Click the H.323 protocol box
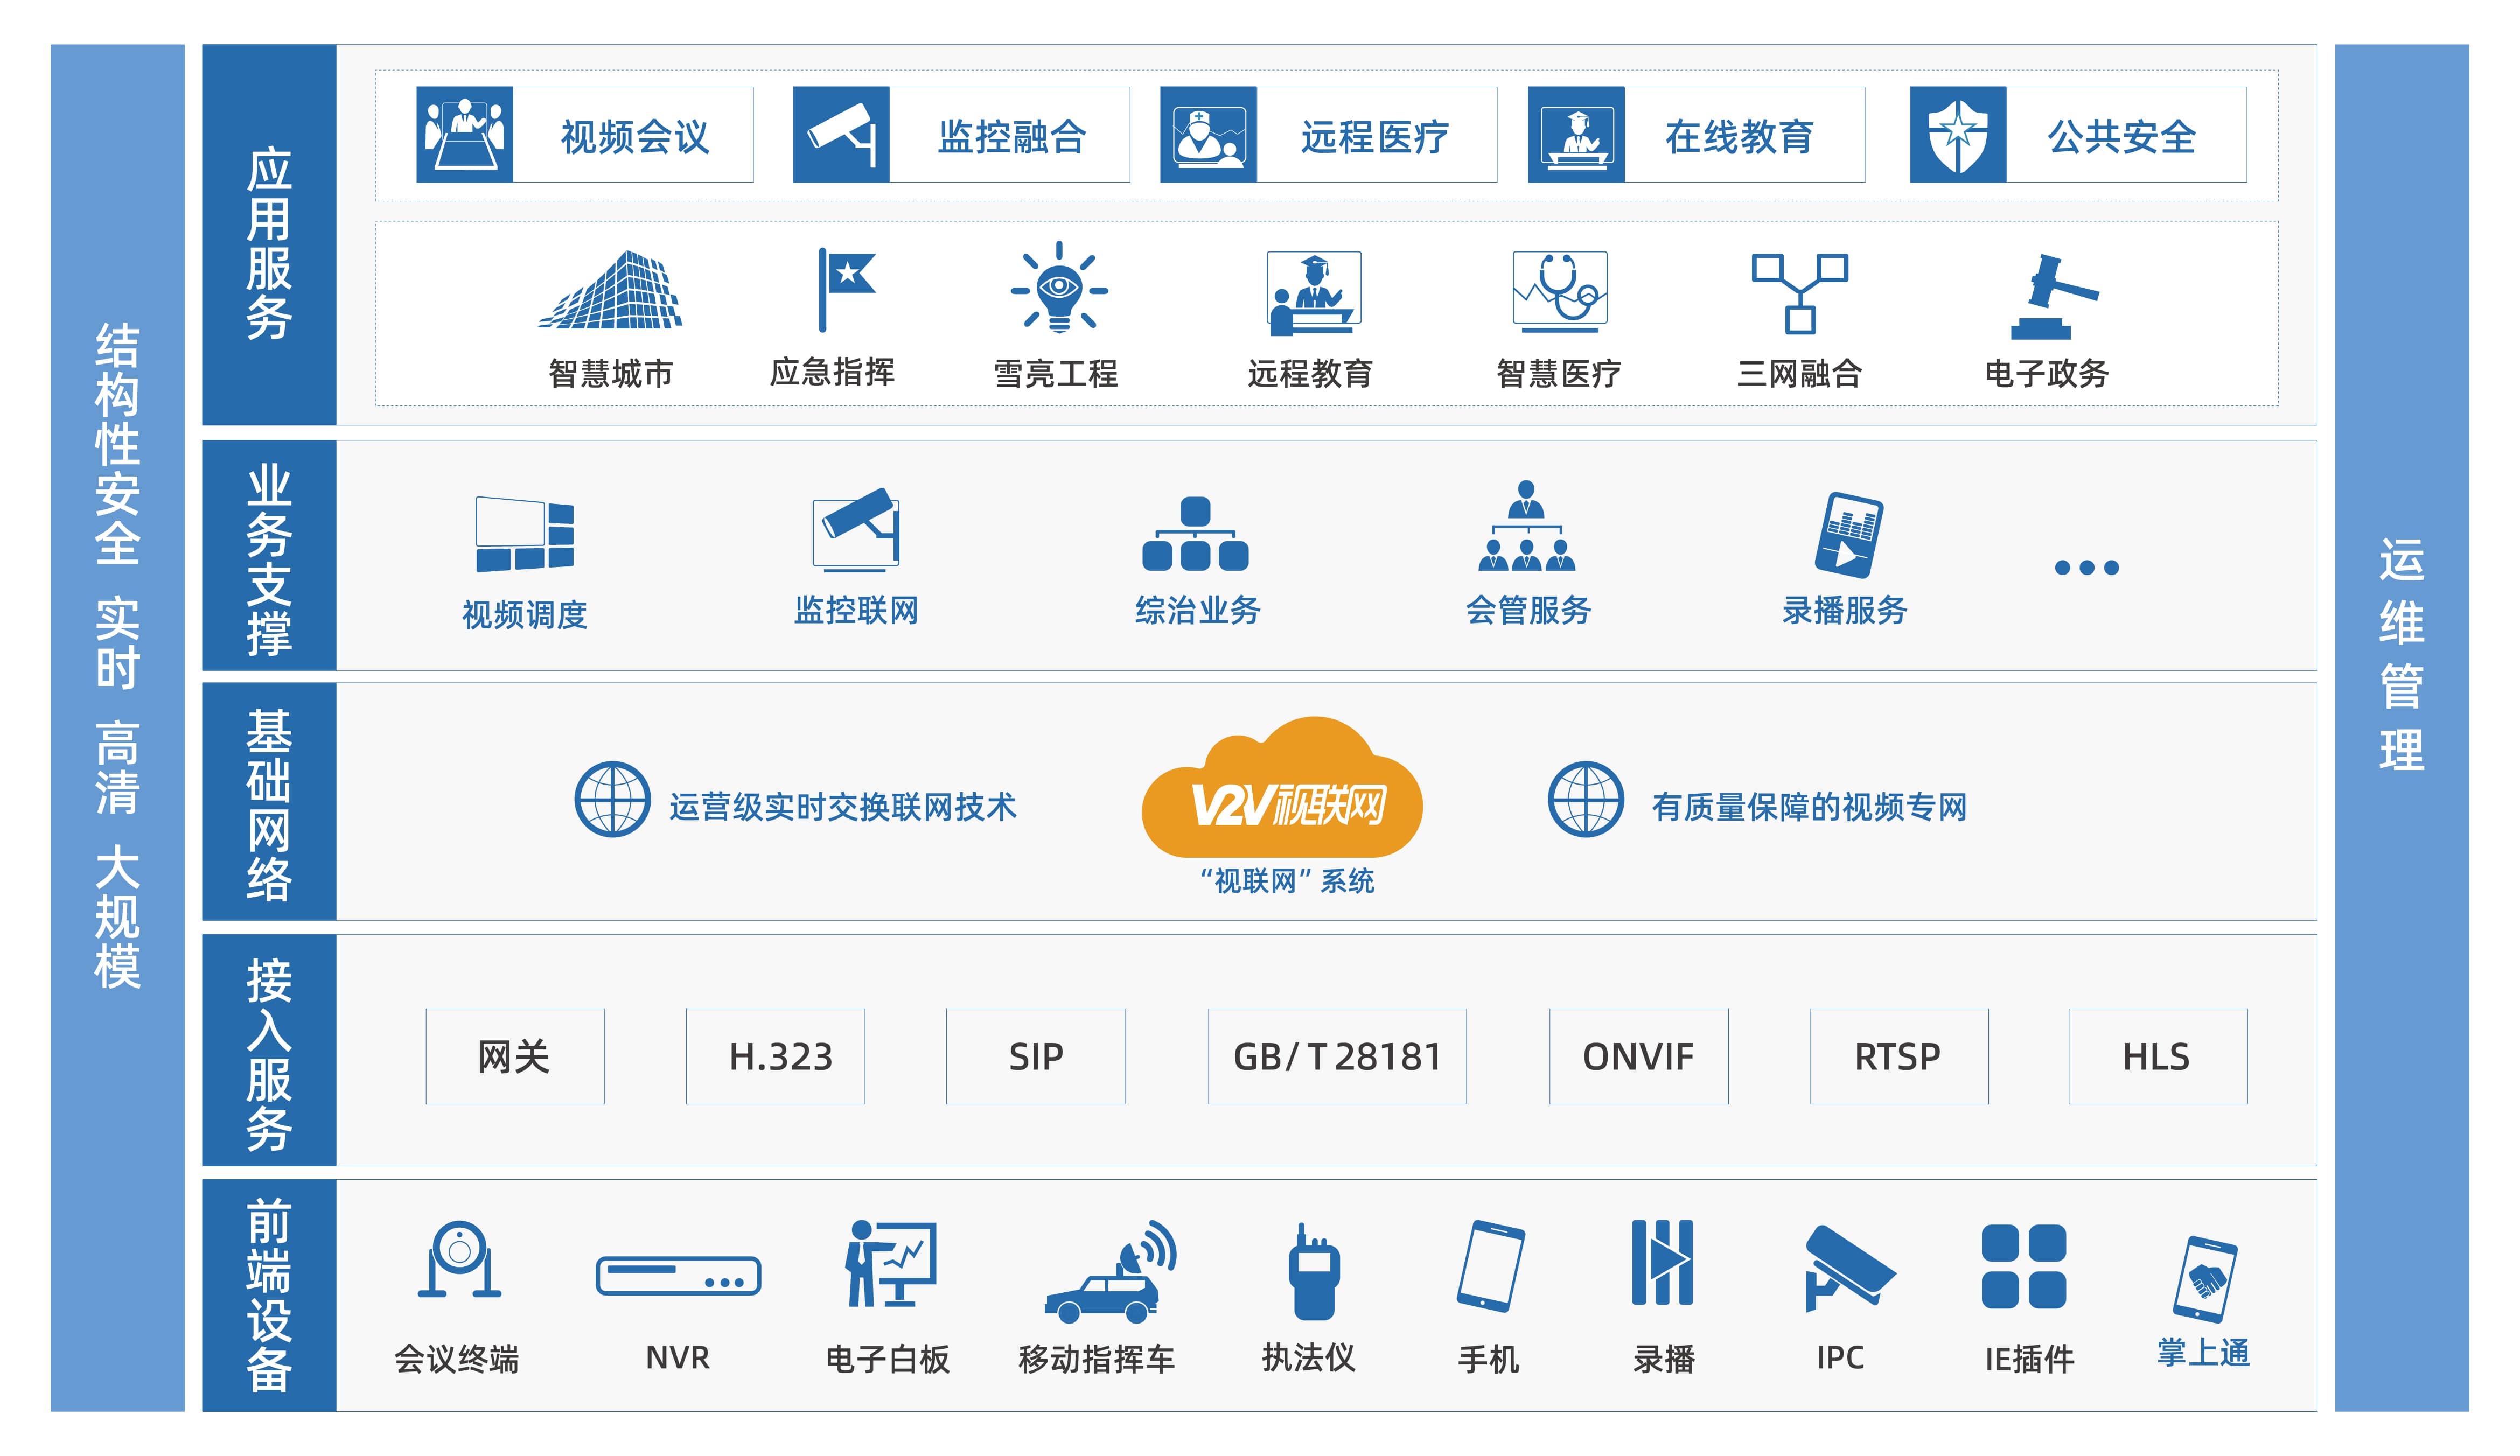Image resolution: width=2520 pixels, height=1456 pixels. tap(775, 1056)
